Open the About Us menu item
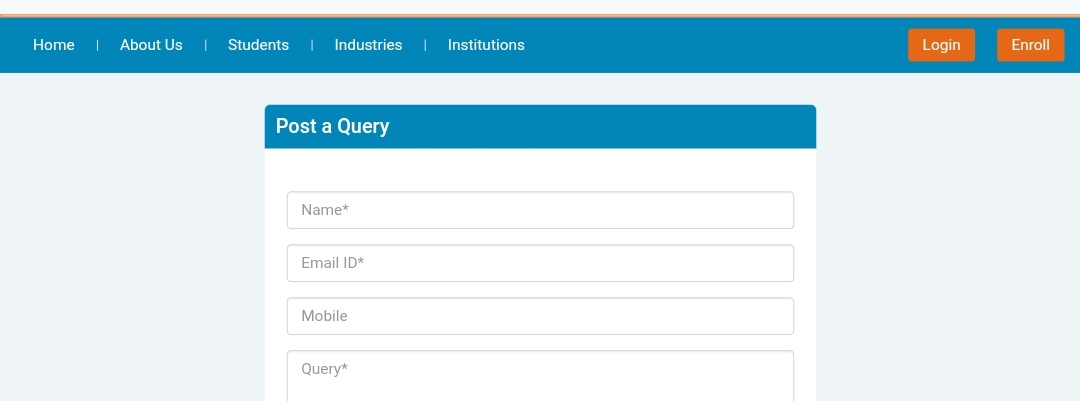Viewport: 1080px width, 401px height. click(151, 45)
